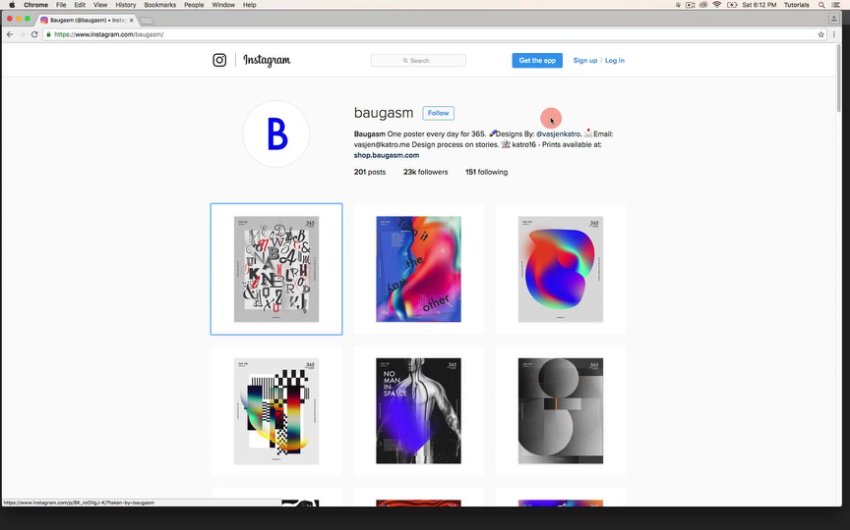This screenshot has width=850, height=530.
Task: Click the page vertical scrollbar
Action: [839, 79]
